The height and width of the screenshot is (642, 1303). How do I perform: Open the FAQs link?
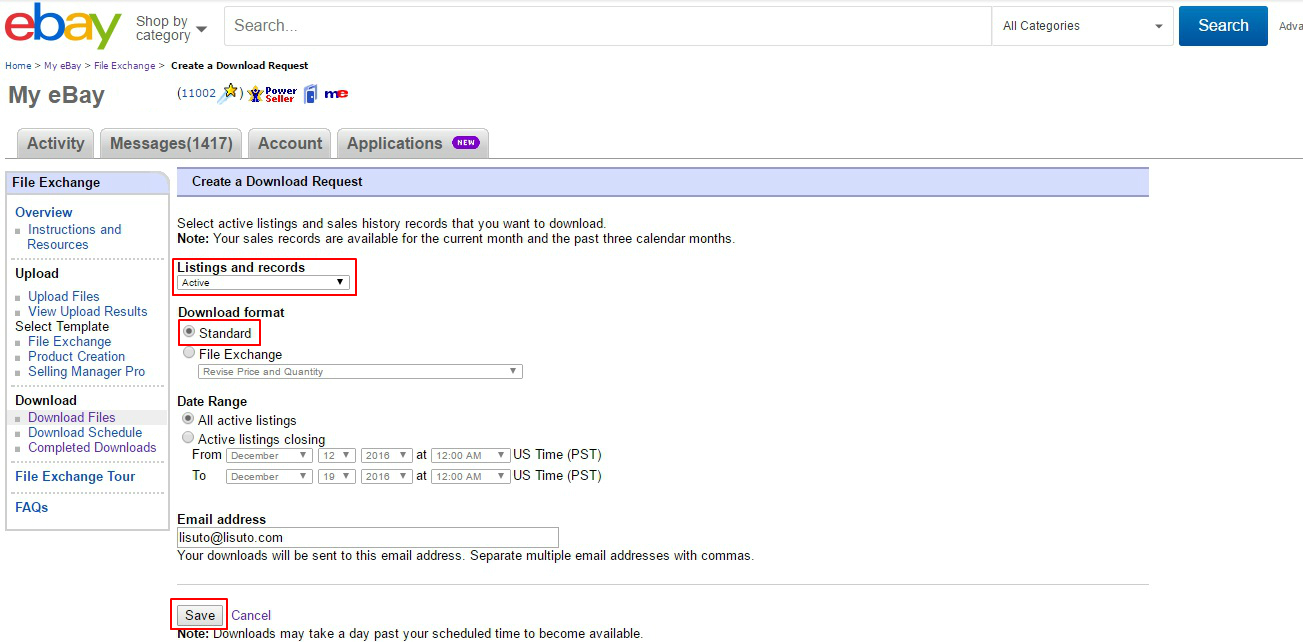32,507
